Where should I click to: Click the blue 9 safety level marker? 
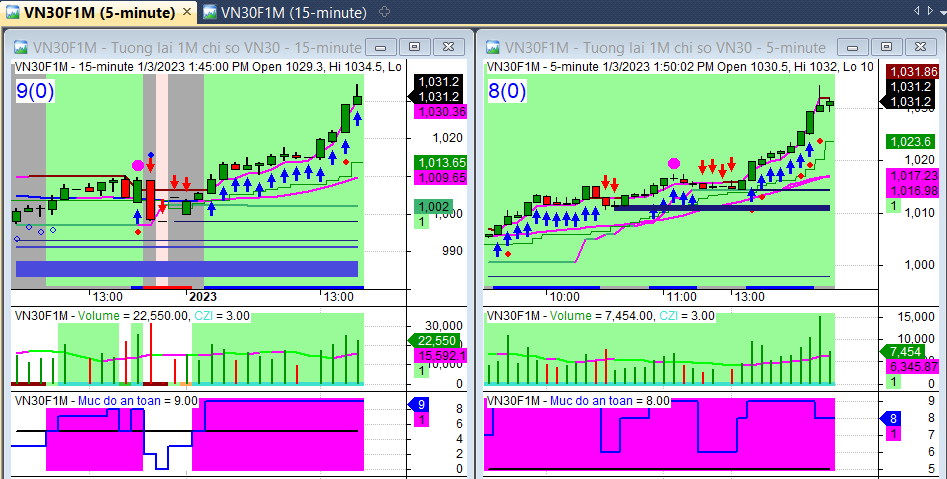(x=419, y=405)
